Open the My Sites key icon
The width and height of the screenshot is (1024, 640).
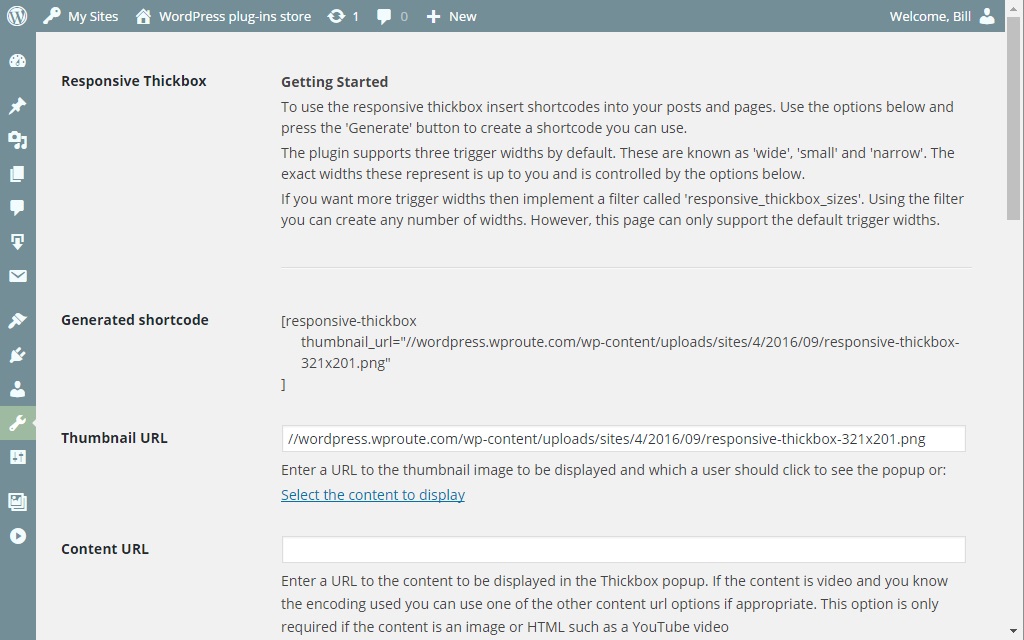tap(52, 16)
